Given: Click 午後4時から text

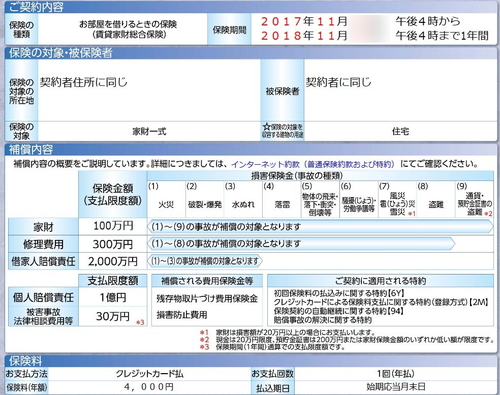Looking at the screenshot, I should 428,21.
